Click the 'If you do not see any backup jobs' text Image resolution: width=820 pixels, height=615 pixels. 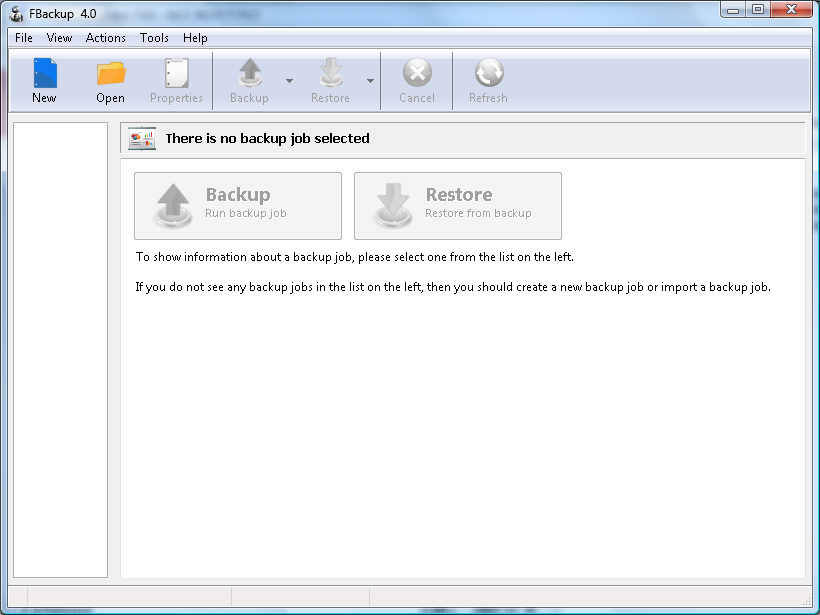pyautogui.click(x=453, y=287)
